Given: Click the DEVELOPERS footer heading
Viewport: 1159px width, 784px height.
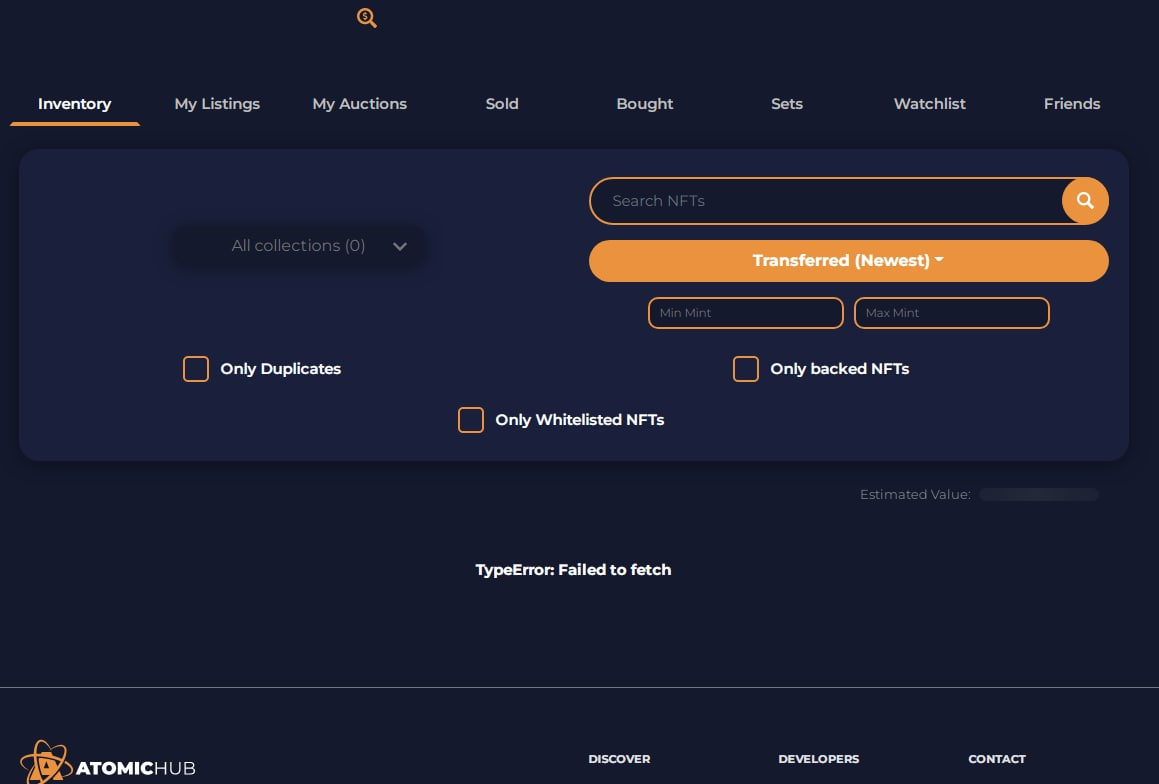Looking at the screenshot, I should 818,759.
